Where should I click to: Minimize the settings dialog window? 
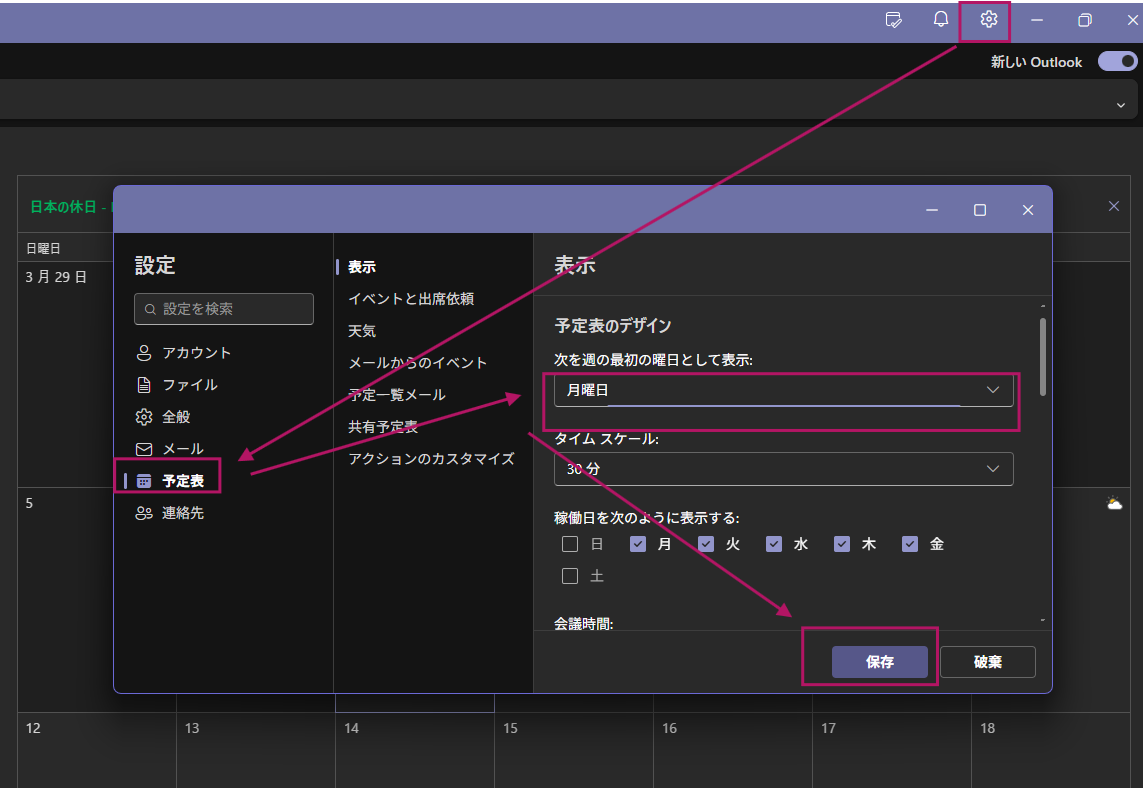point(932,210)
